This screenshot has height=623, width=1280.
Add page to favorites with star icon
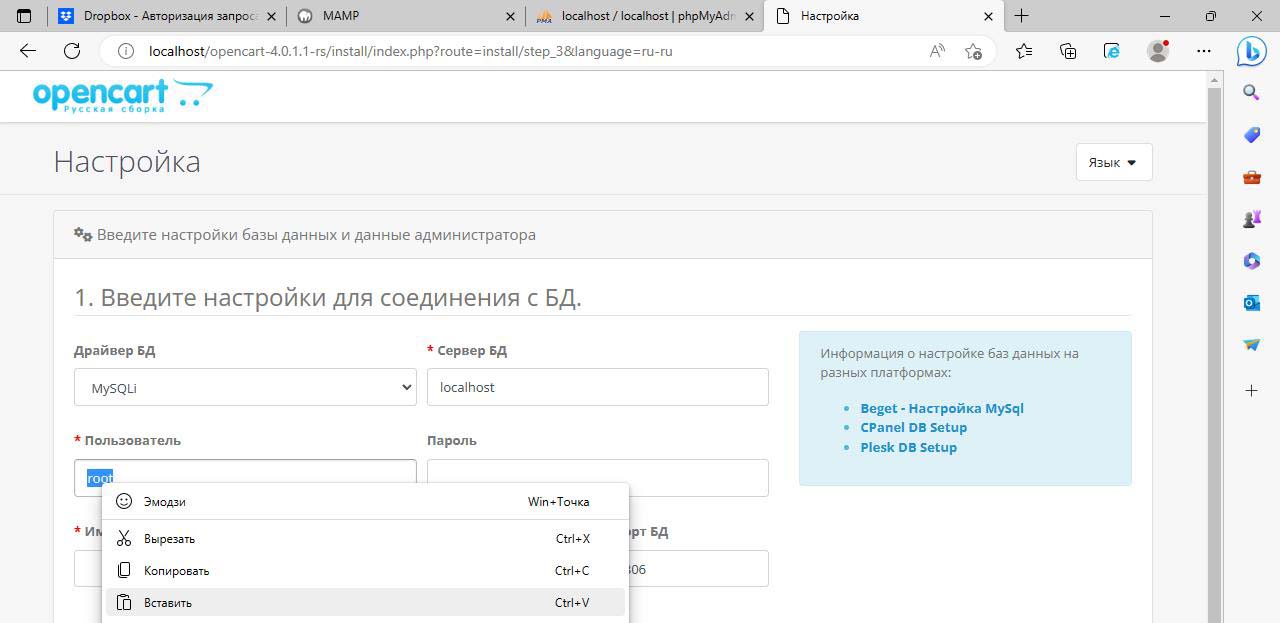pos(973,51)
